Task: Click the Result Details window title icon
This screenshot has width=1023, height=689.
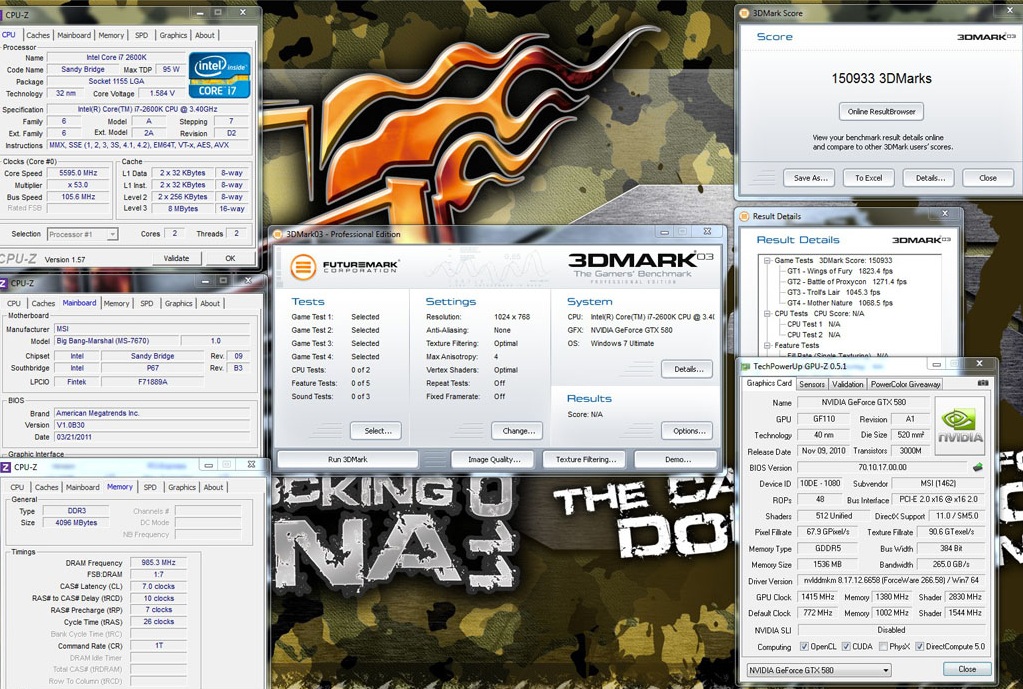Action: 744,216
